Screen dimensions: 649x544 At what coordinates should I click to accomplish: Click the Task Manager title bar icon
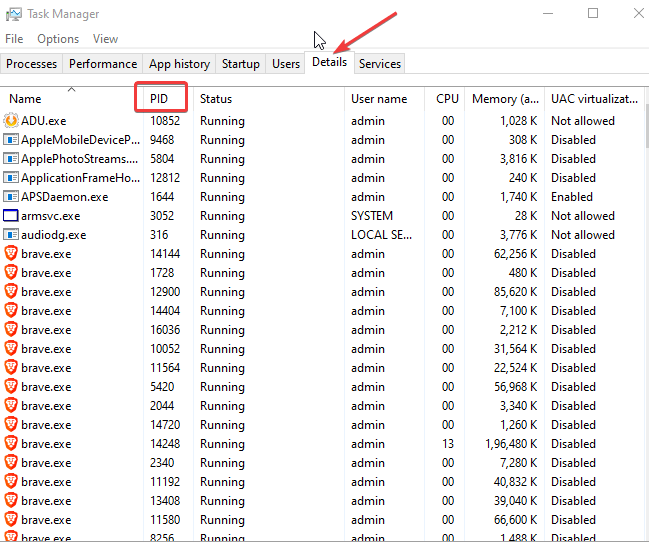[x=14, y=14]
